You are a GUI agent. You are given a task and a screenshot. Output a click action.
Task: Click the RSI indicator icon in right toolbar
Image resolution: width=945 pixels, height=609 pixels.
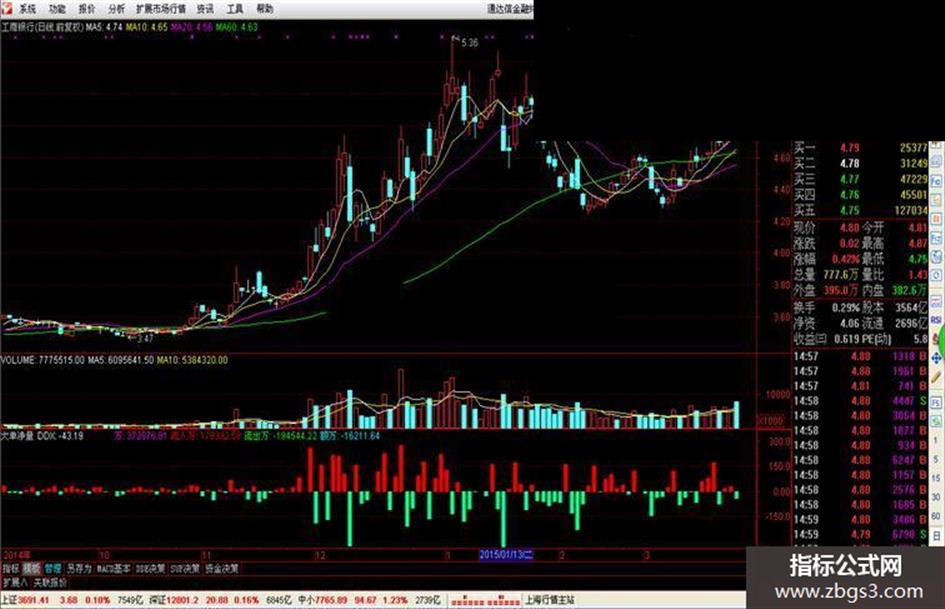(935, 320)
